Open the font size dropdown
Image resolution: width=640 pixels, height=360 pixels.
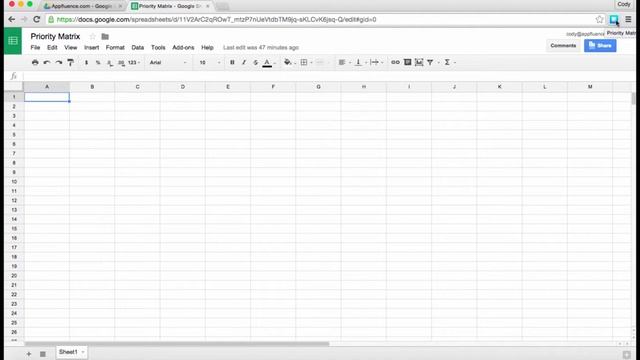pyautogui.click(x=210, y=62)
